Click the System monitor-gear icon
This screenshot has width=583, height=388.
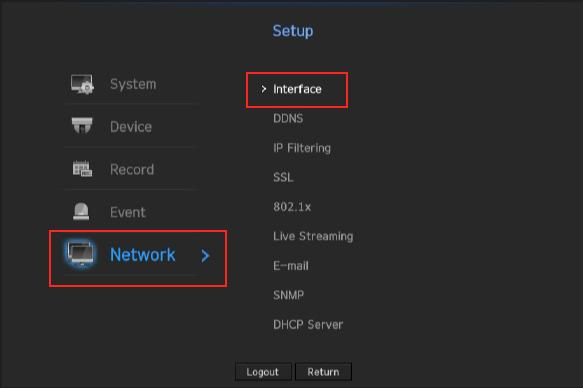pos(82,84)
